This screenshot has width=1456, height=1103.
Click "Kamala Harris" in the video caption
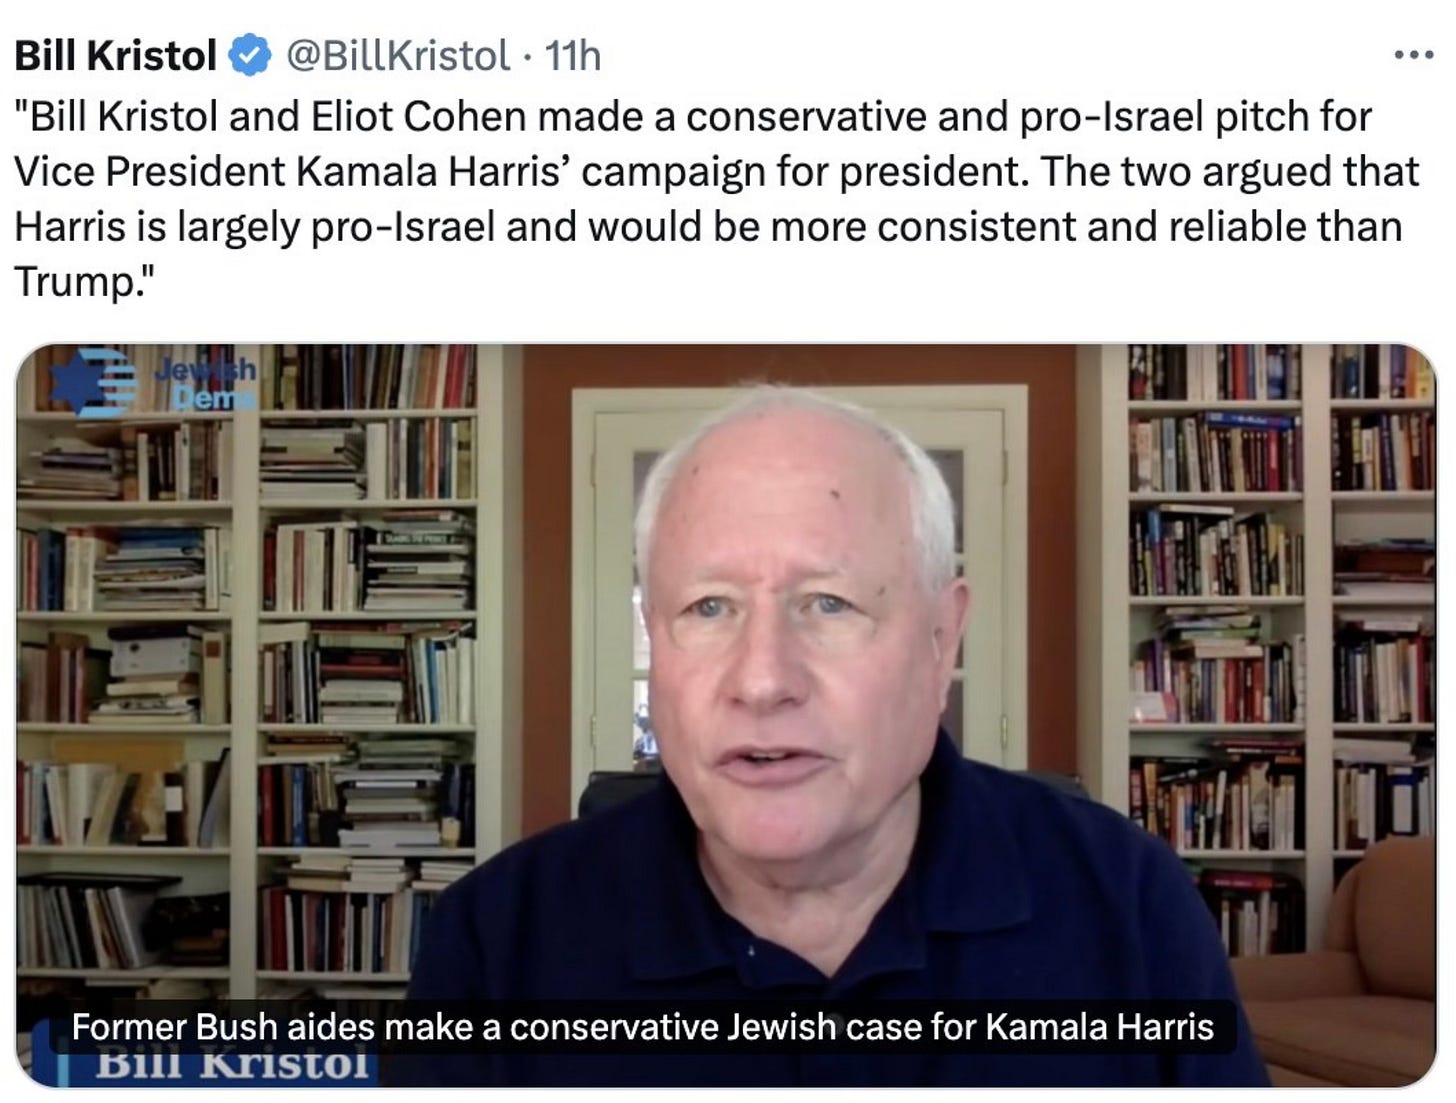[x=1100, y=1027]
